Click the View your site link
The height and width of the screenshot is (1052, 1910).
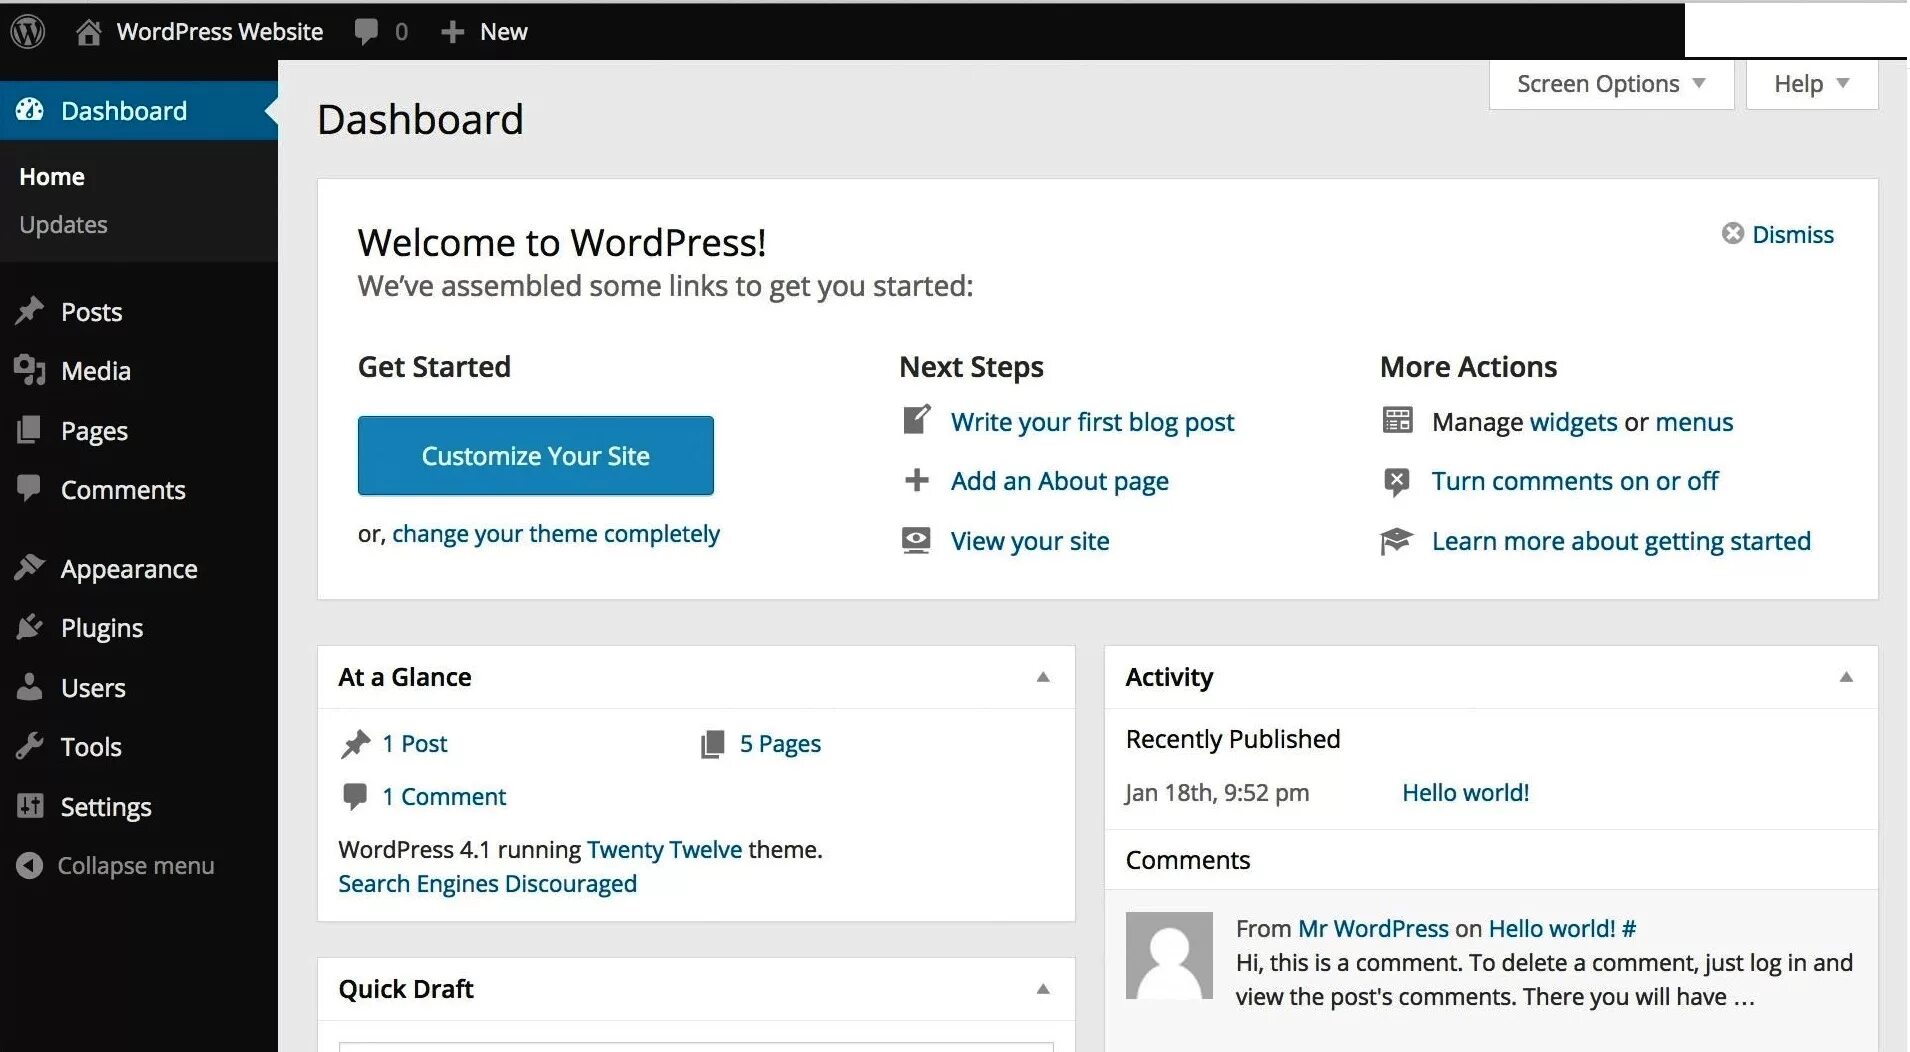click(x=1030, y=541)
